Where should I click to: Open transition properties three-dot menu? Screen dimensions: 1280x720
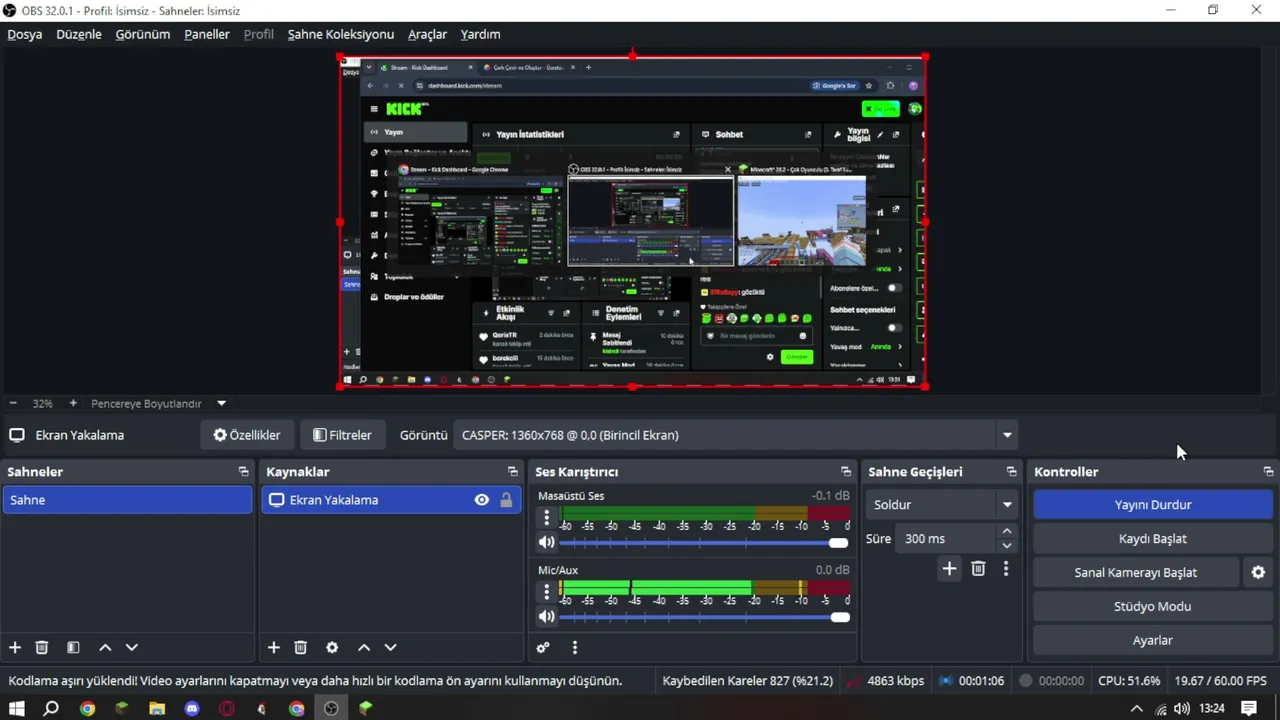click(x=1006, y=569)
